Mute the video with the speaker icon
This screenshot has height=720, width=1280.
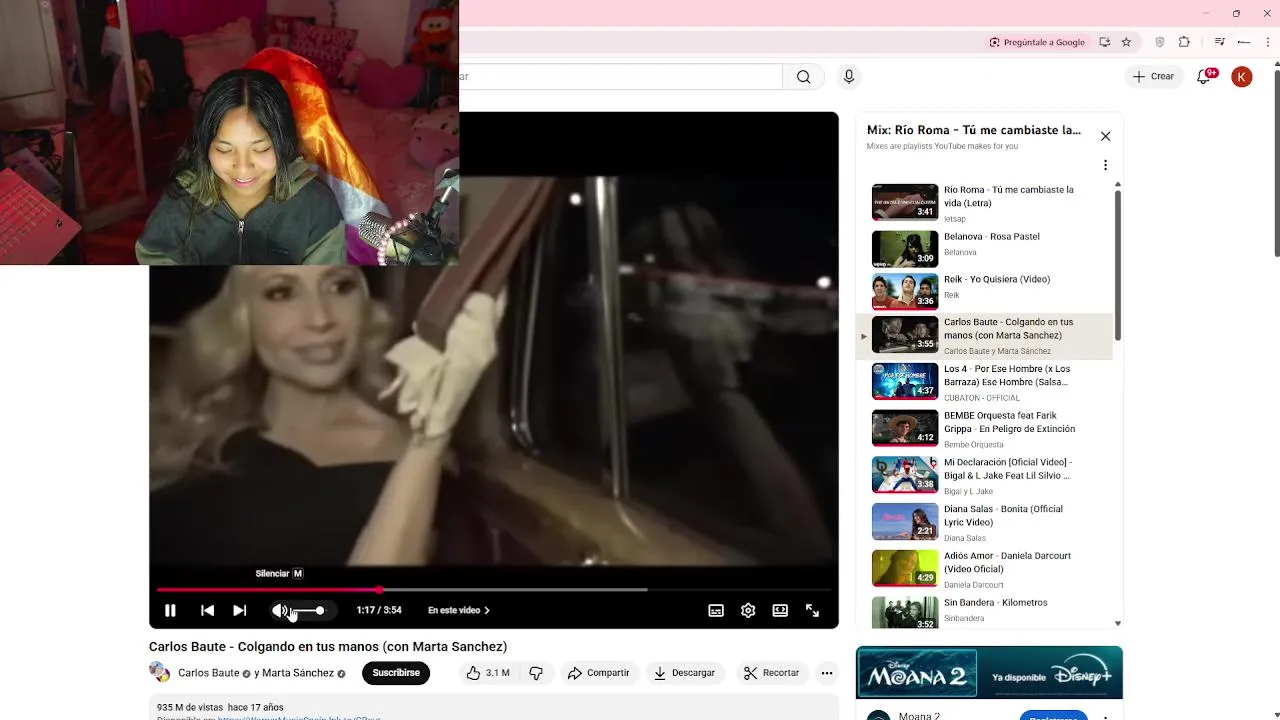pos(280,610)
